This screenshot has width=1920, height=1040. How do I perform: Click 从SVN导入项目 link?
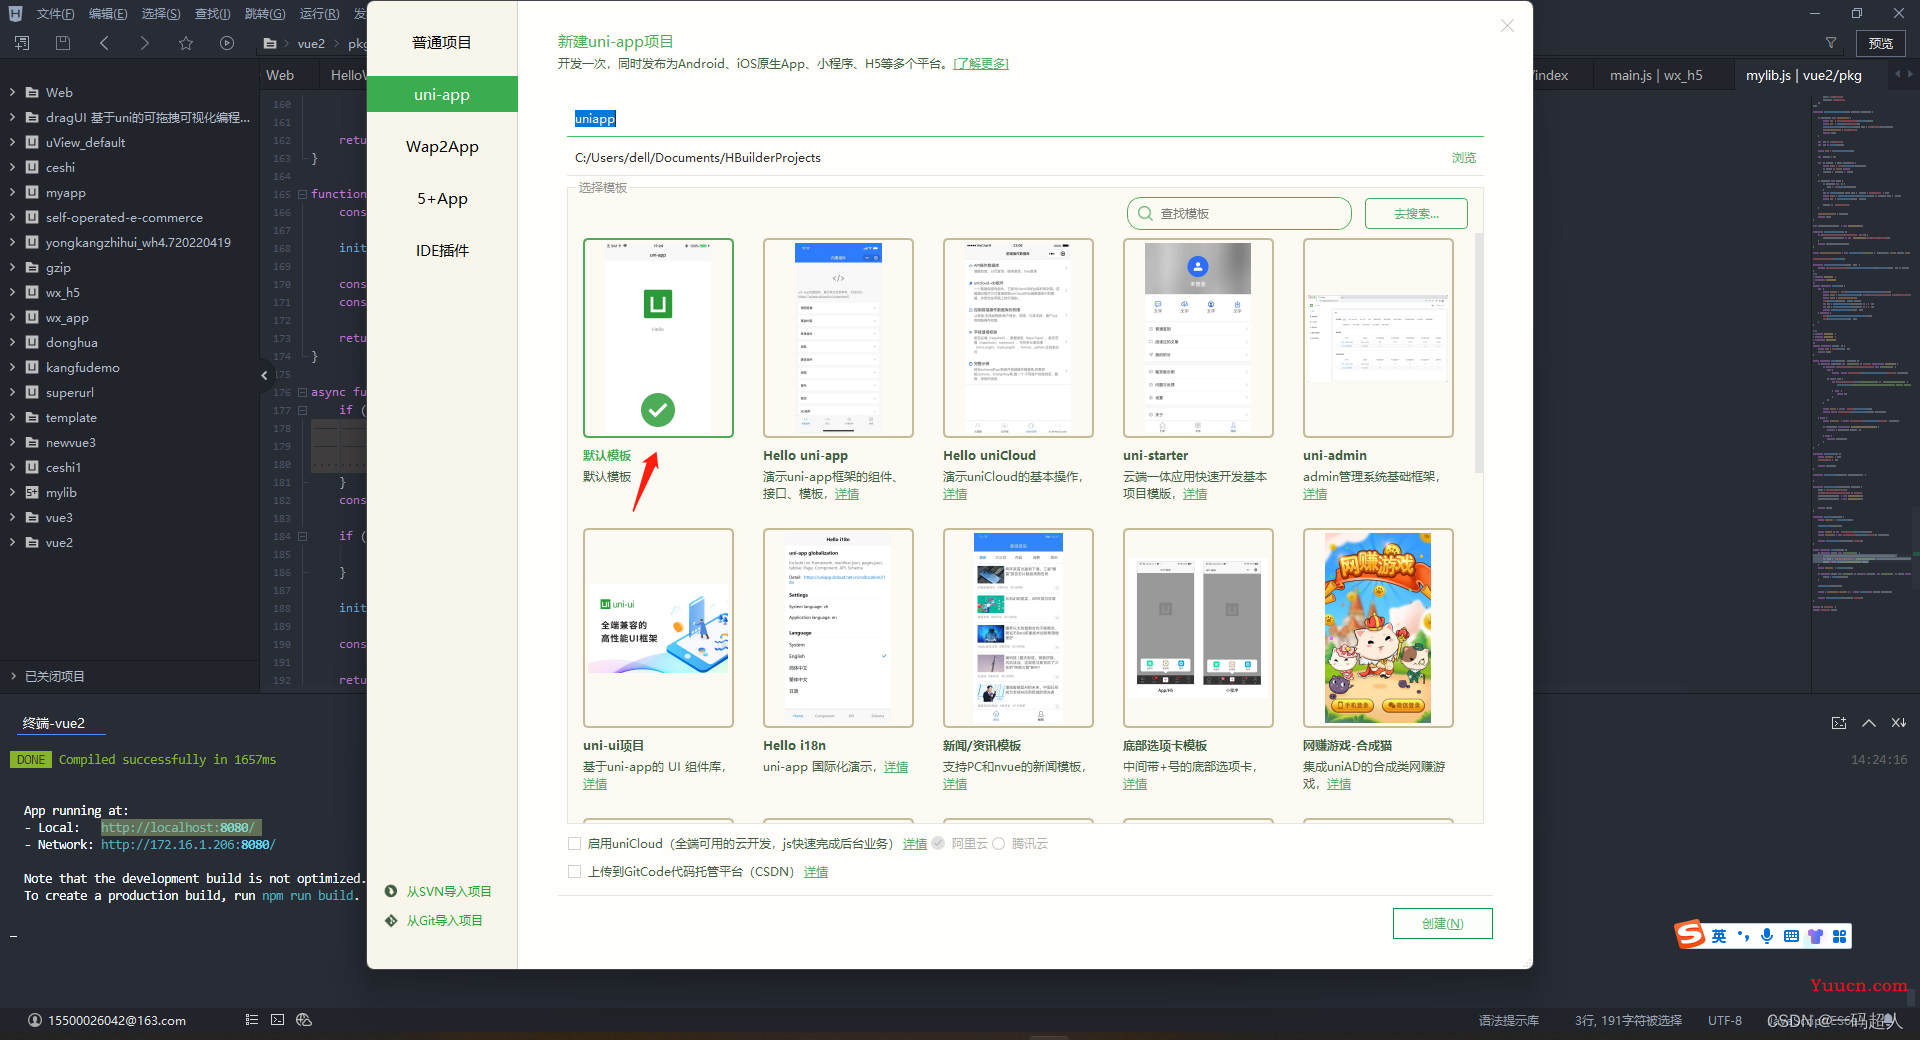449,891
